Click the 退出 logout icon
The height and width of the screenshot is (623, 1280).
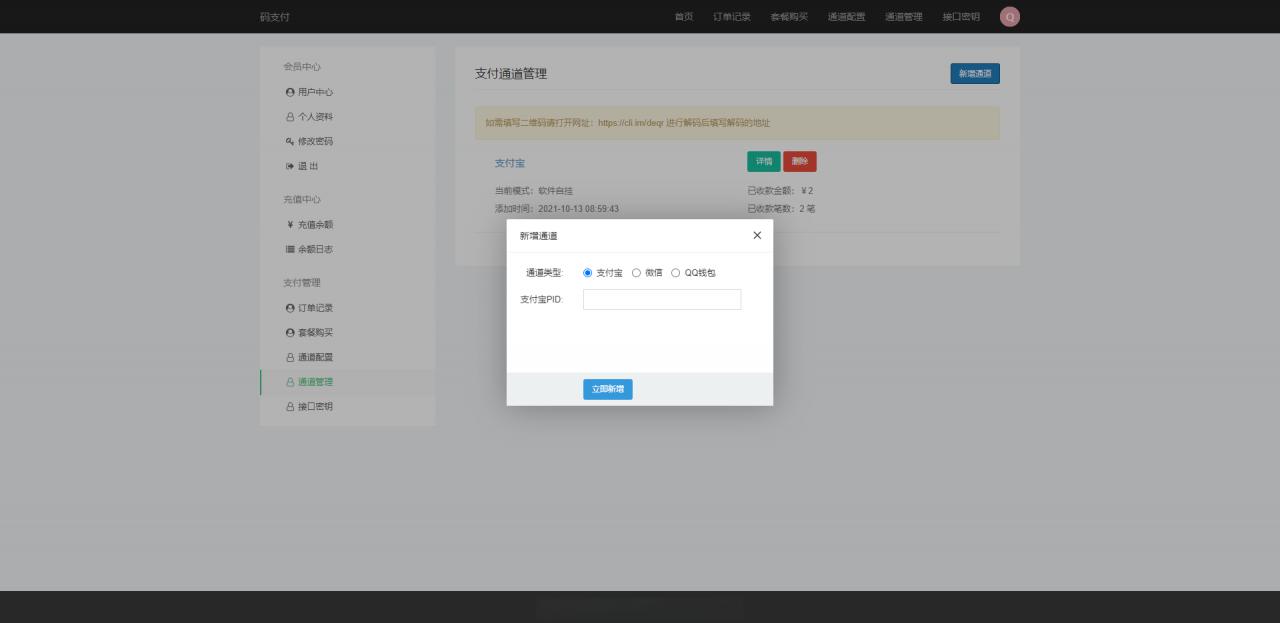[290, 166]
